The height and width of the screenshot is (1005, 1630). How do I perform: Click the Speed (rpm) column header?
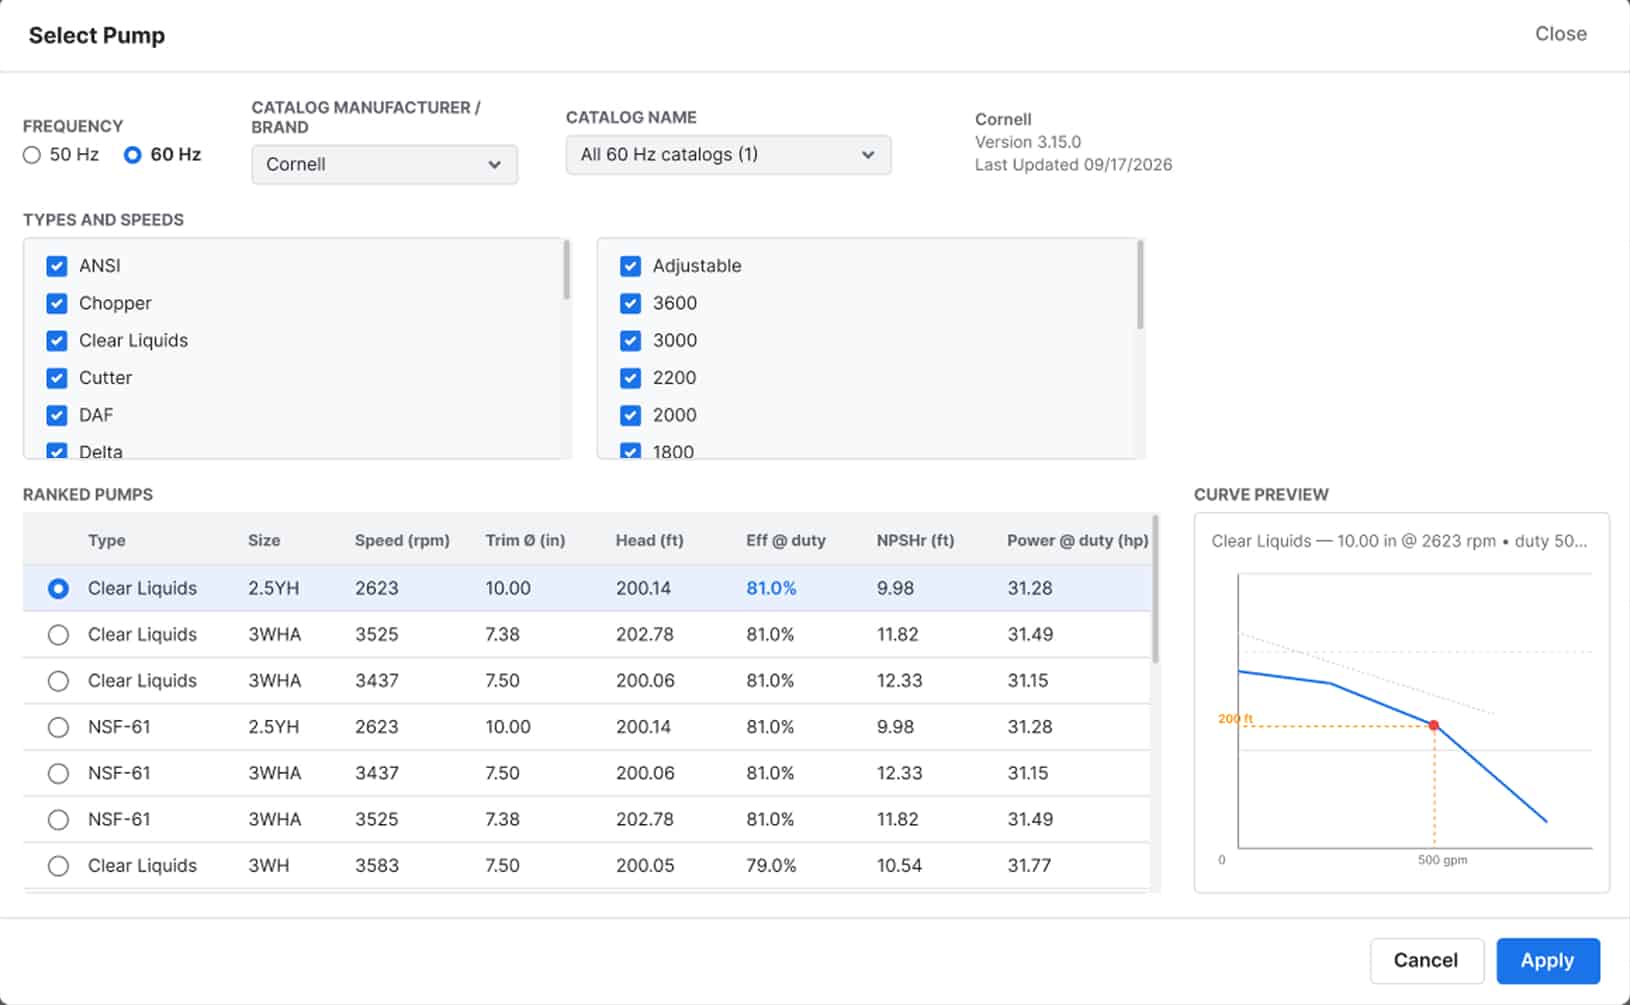pos(402,540)
